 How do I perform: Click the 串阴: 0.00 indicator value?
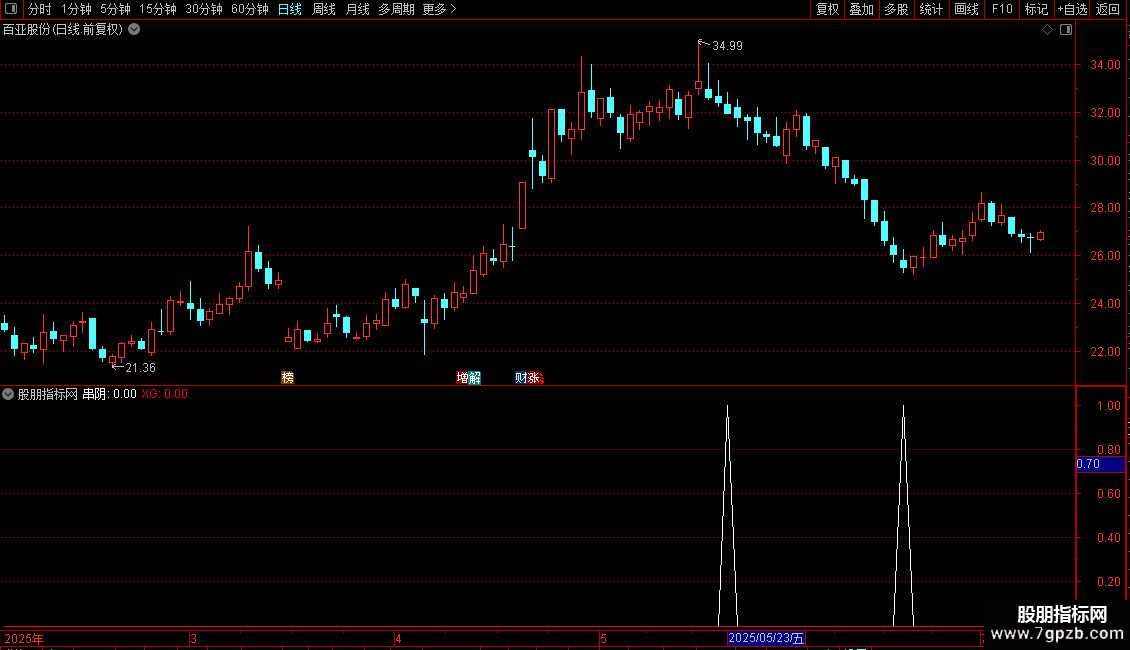click(x=110, y=394)
